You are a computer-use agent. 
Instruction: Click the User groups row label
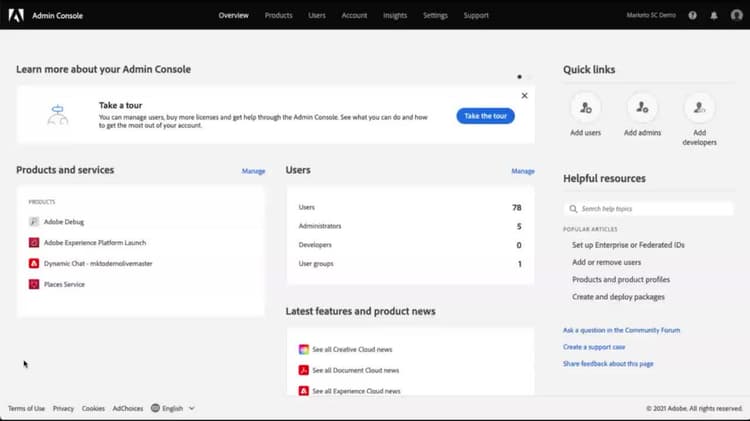point(316,264)
